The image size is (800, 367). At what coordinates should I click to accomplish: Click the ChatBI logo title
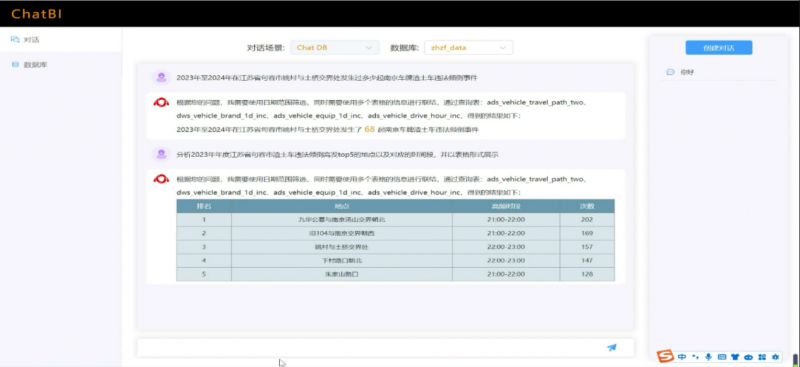pyautogui.click(x=36, y=14)
